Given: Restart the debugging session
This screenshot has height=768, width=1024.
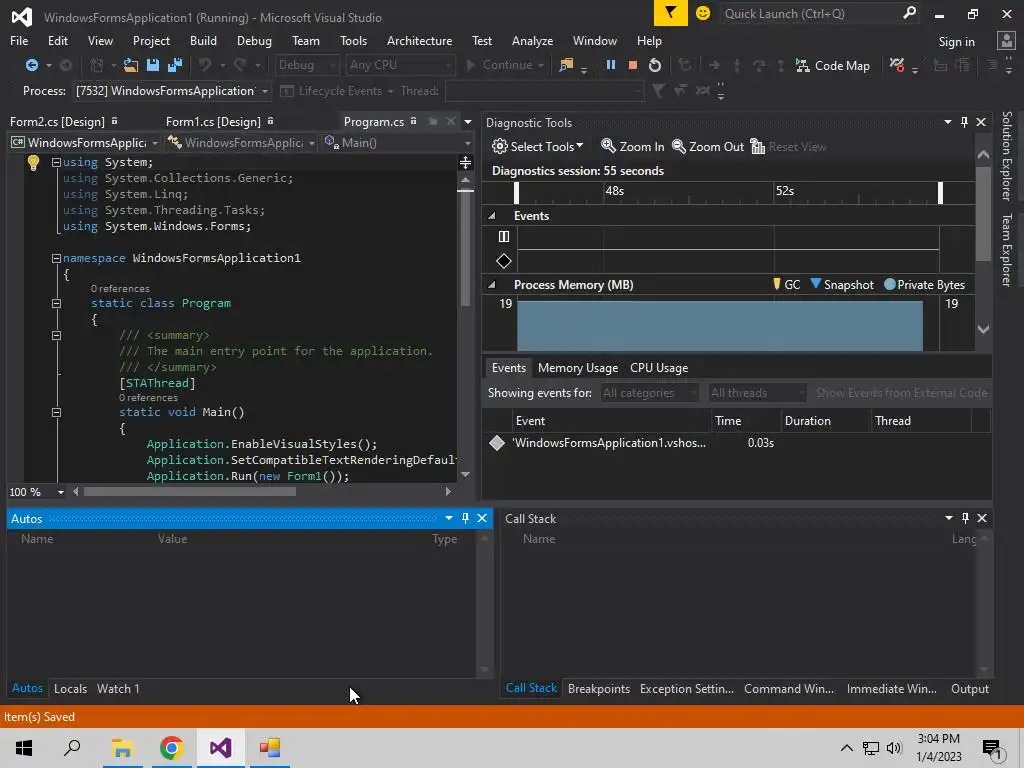Looking at the screenshot, I should coord(654,65).
